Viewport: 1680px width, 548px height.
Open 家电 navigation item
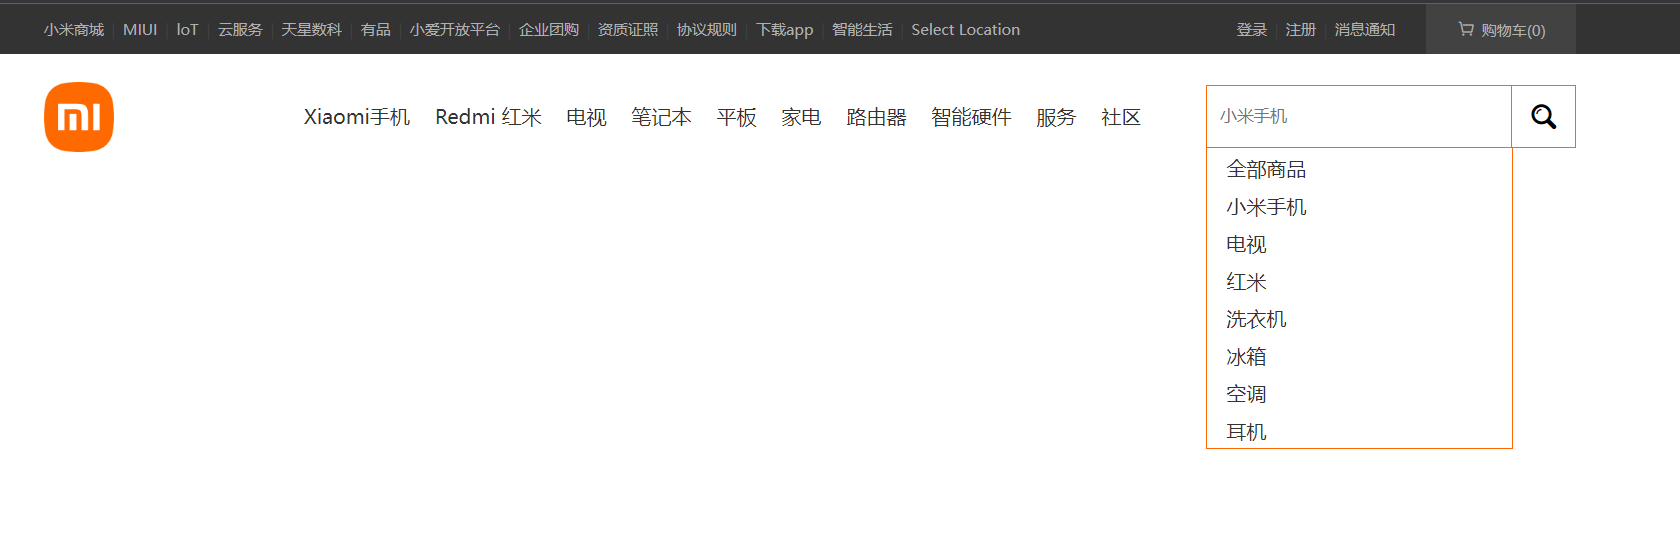pyautogui.click(x=801, y=117)
